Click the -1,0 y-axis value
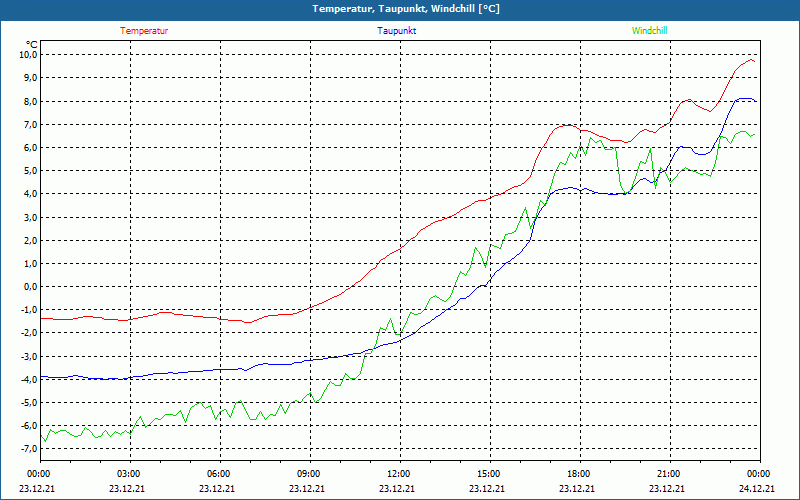Image resolution: width=800 pixels, height=500 pixels. (29, 310)
